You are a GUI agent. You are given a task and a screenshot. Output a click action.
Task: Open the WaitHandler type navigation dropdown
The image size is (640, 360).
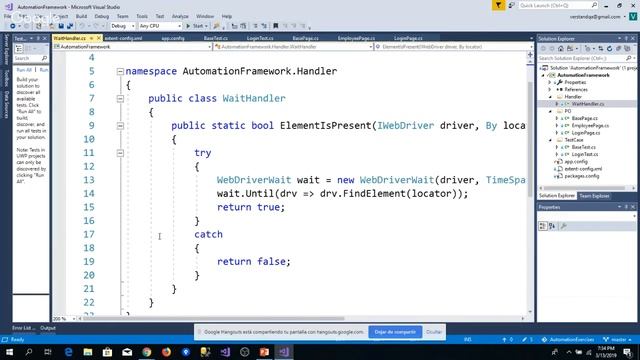[x=293, y=47]
